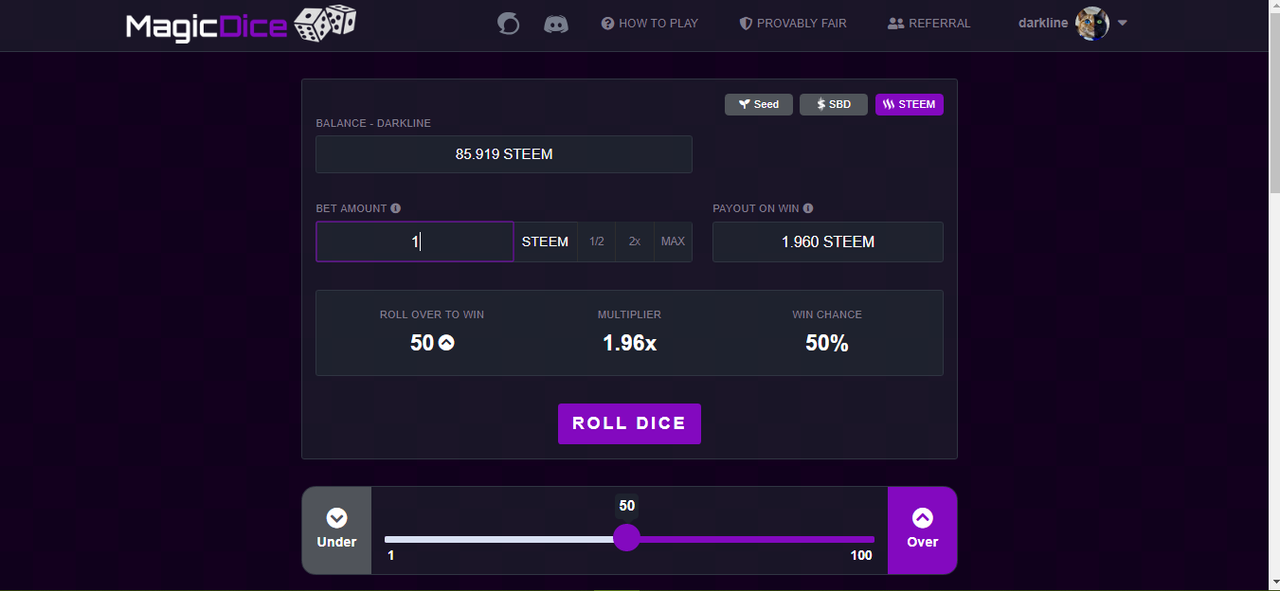Click the Payout On Win info icon
This screenshot has height=591, width=1280.
point(808,208)
